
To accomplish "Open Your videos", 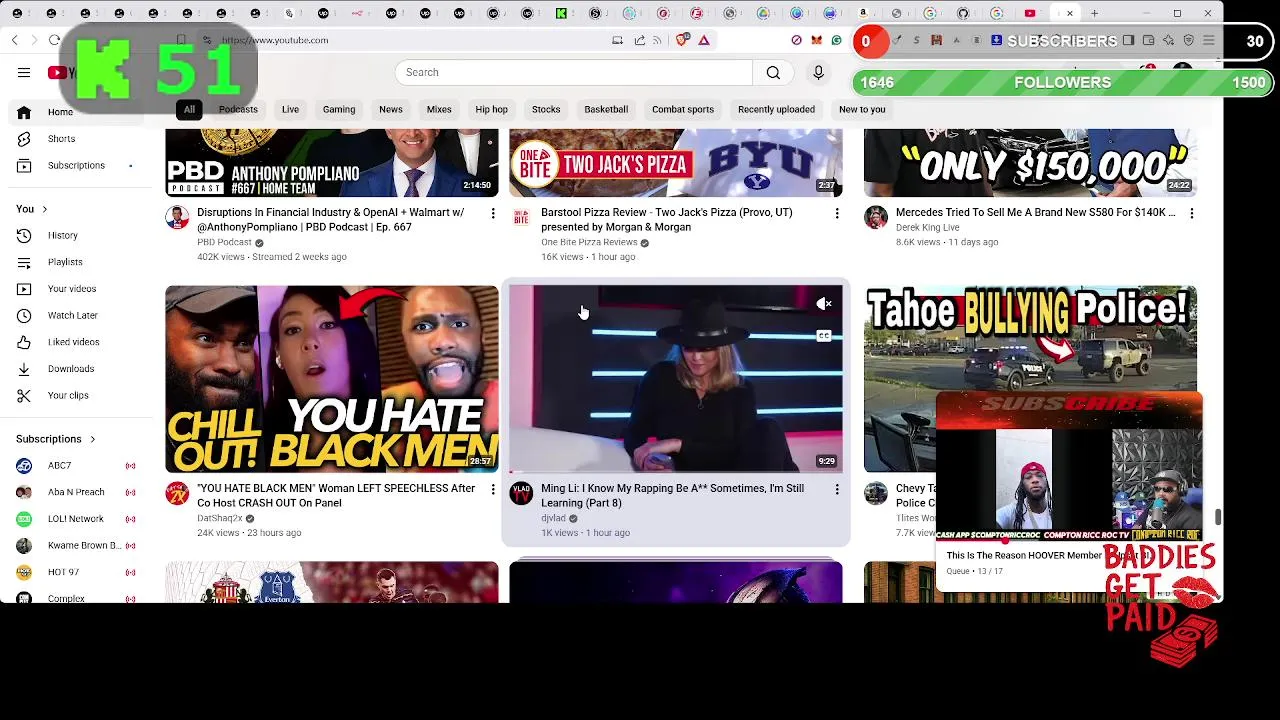I will [72, 289].
